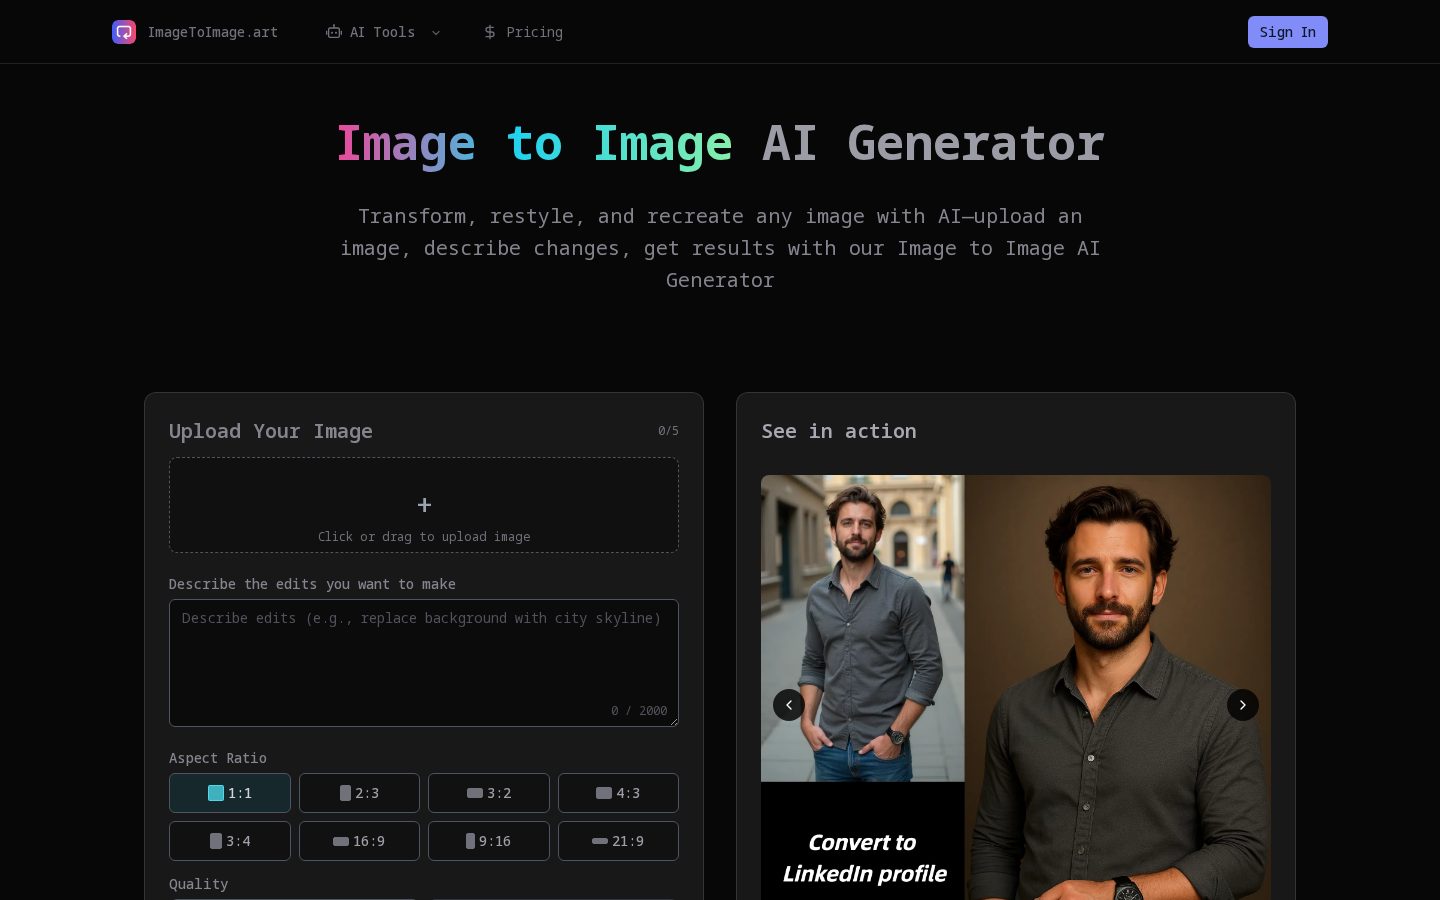Select the 9:16 aspect ratio
Screen dimensions: 1440x900
tap(489, 841)
